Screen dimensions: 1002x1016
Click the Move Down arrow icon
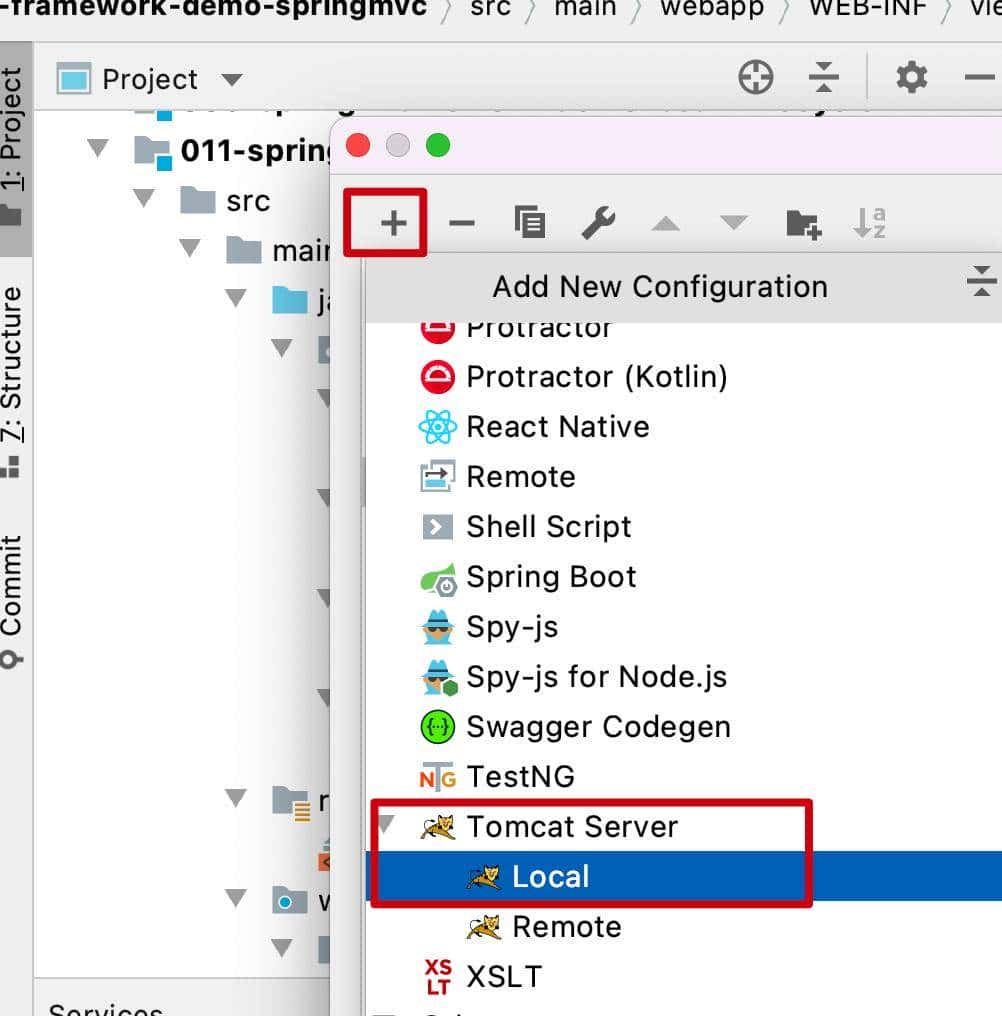pyautogui.click(x=734, y=222)
